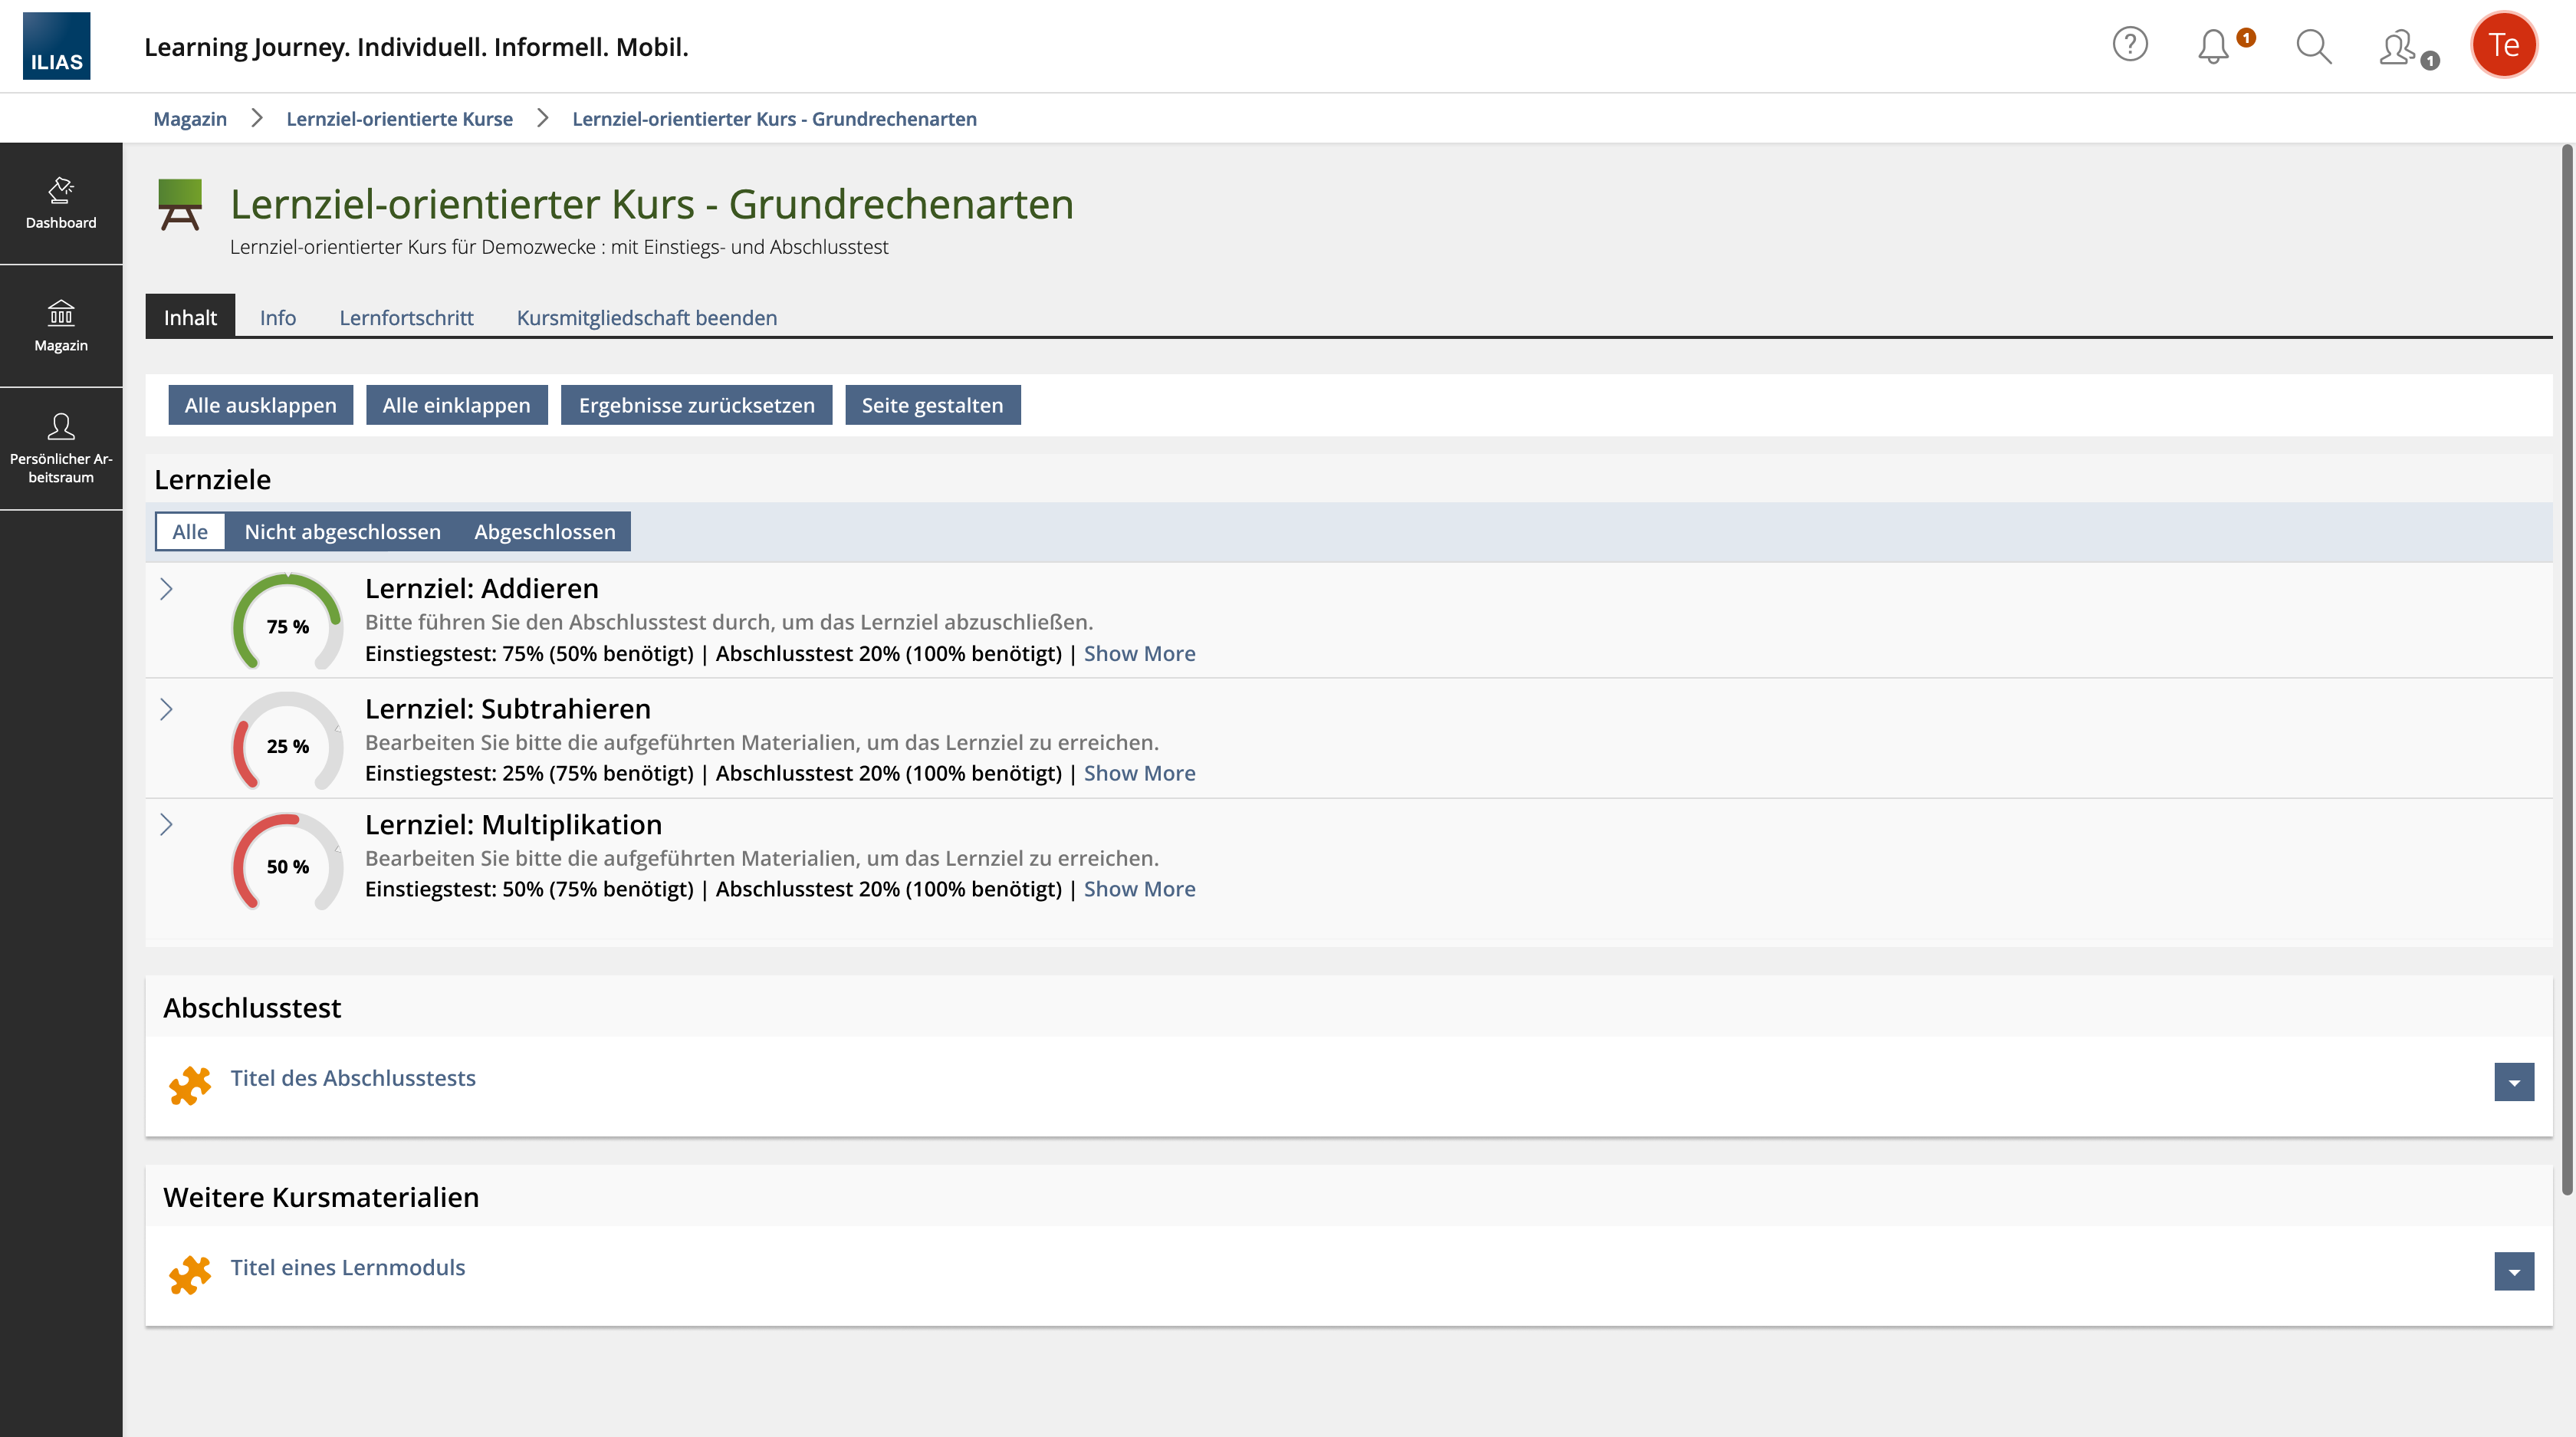Go to Dashboard in sidebar
The width and height of the screenshot is (2576, 1437).
click(x=61, y=203)
